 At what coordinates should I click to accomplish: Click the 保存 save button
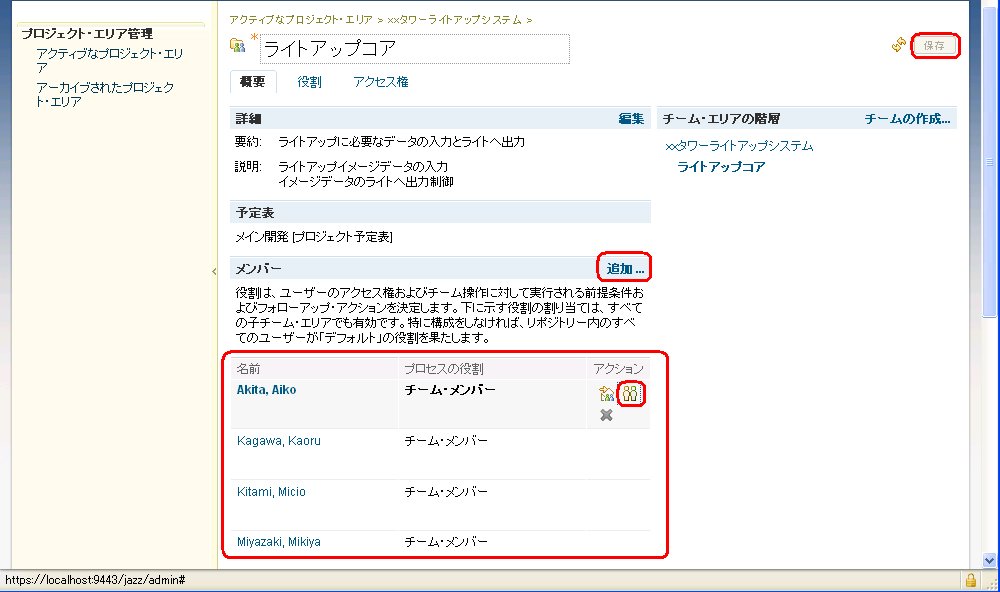click(934, 45)
